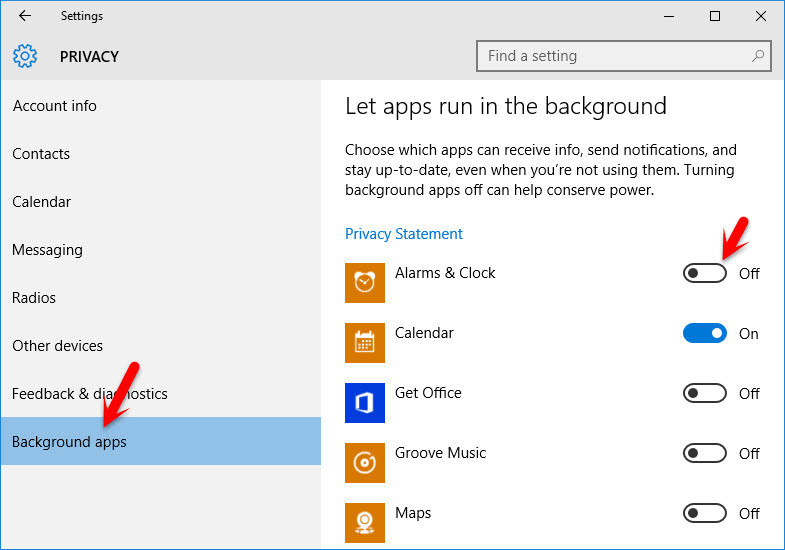Click the Calendar app icon
The image size is (785, 550).
364,343
